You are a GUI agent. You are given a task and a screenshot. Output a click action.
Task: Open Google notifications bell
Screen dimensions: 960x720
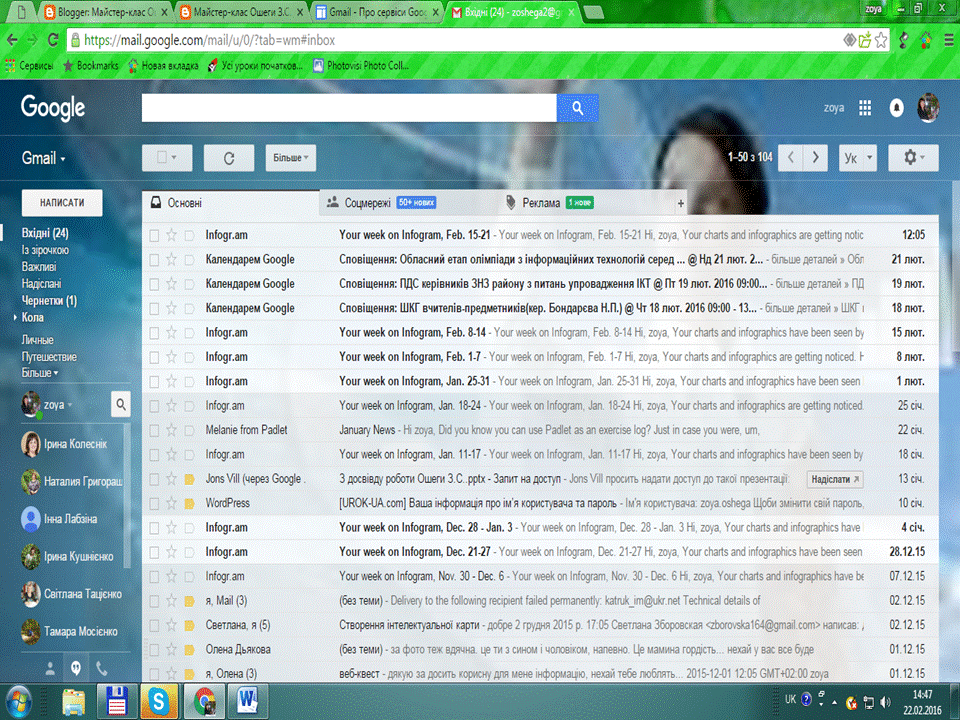pyautogui.click(x=896, y=108)
